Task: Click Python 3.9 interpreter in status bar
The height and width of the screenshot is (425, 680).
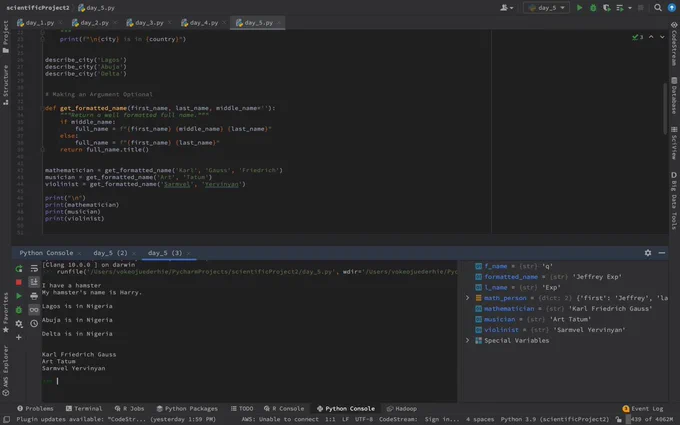Action: pyautogui.click(x=555, y=419)
